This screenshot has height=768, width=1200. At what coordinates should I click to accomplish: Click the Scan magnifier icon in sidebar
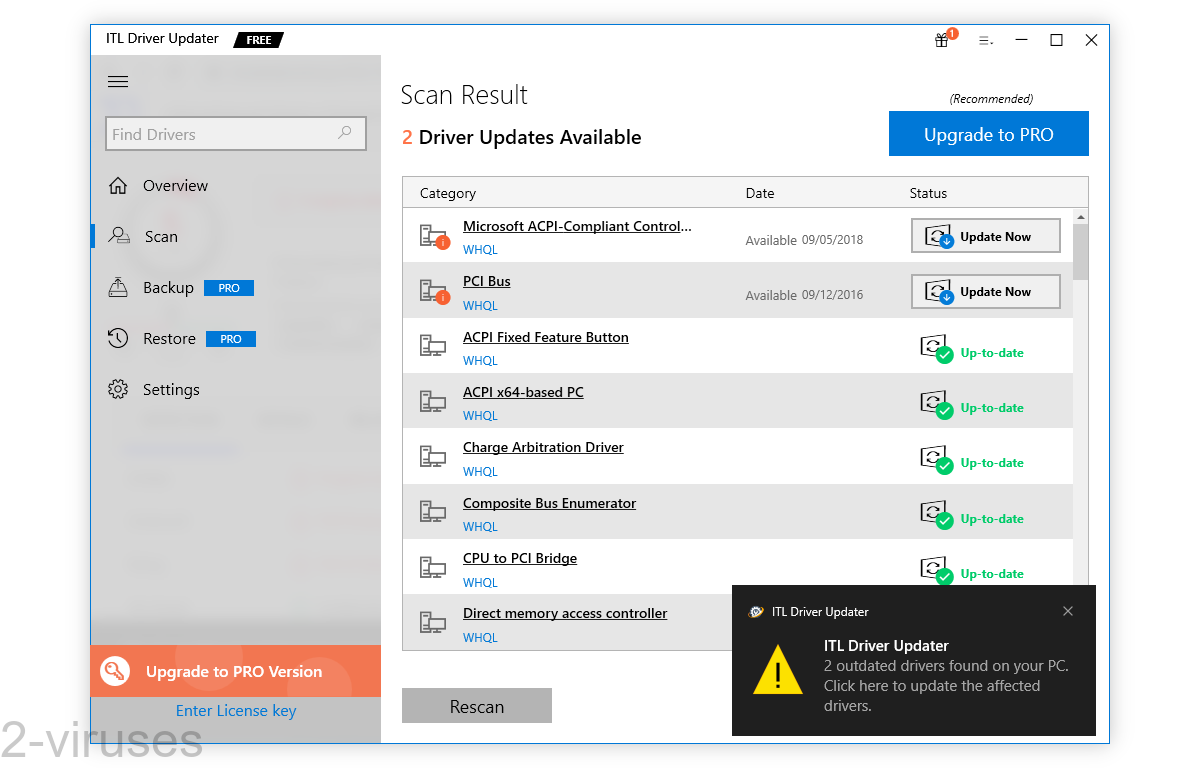[119, 236]
